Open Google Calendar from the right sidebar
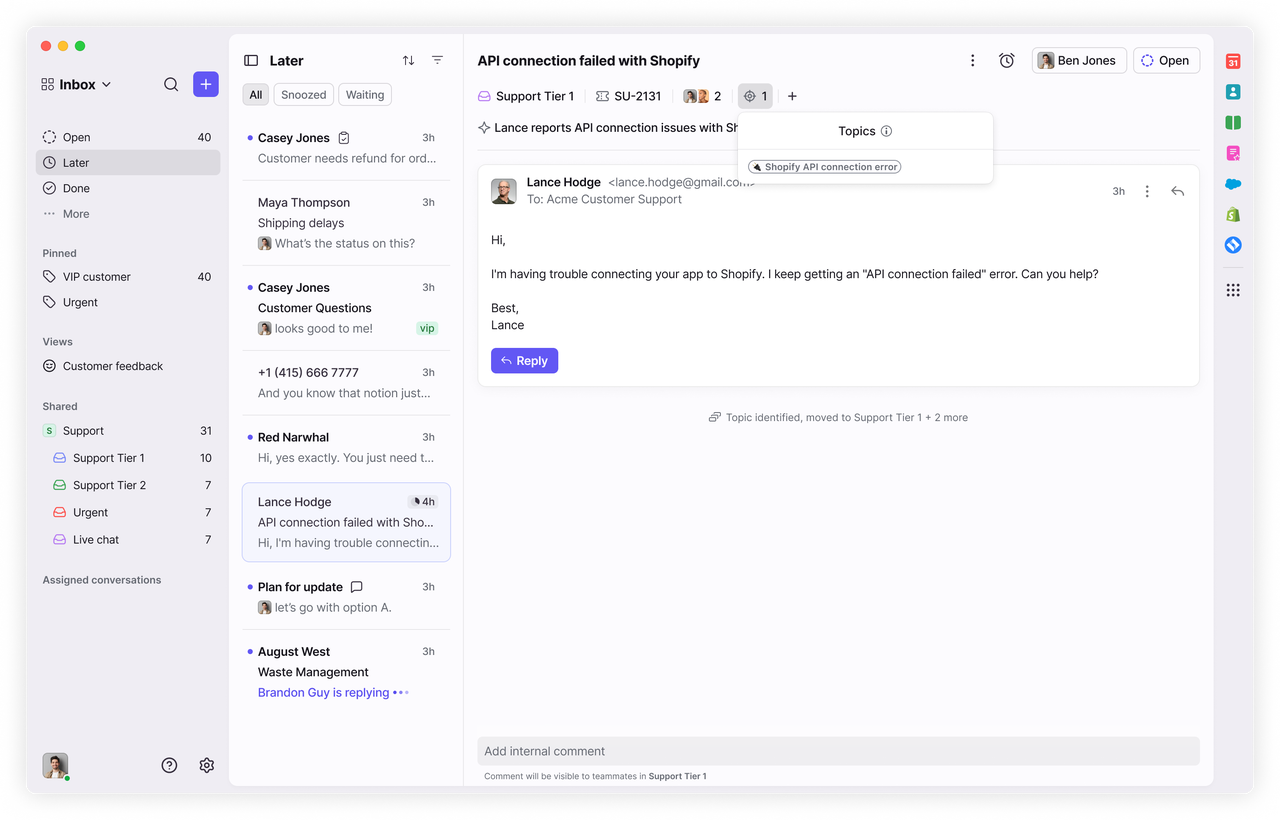Image resolution: width=1280 pixels, height=820 pixels. (1233, 61)
